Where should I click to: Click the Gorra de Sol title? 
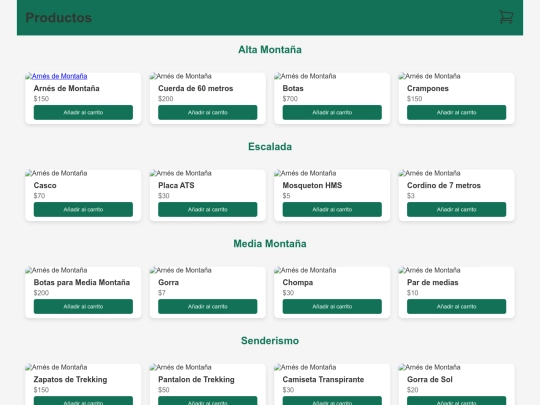click(430, 380)
